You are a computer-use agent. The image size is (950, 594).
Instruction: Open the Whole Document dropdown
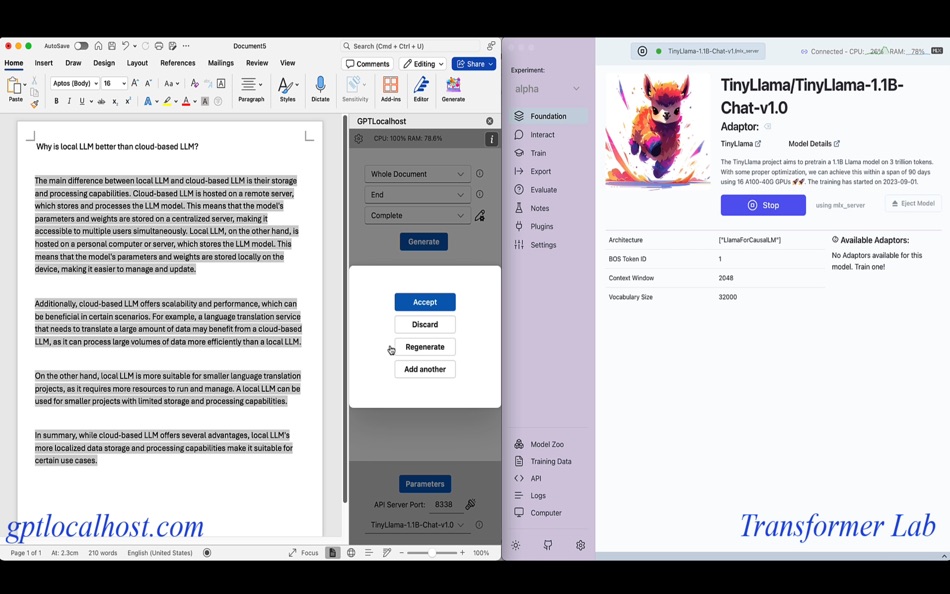tap(417, 174)
